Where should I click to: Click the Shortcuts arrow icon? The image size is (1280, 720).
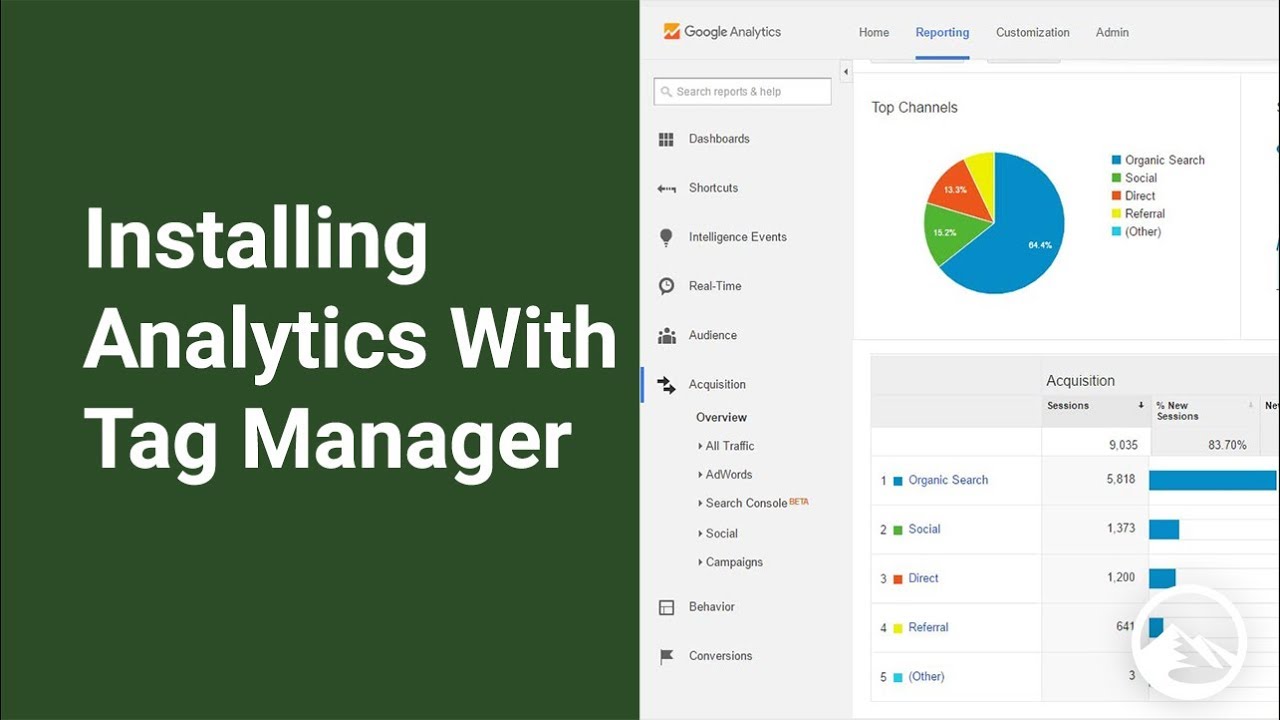[666, 189]
